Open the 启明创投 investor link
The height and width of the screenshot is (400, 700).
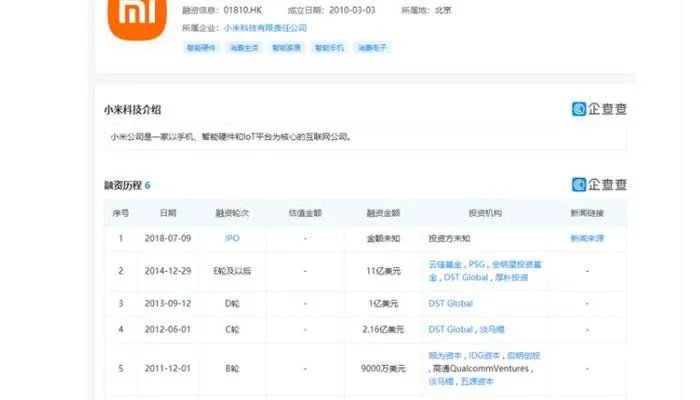click(x=523, y=356)
